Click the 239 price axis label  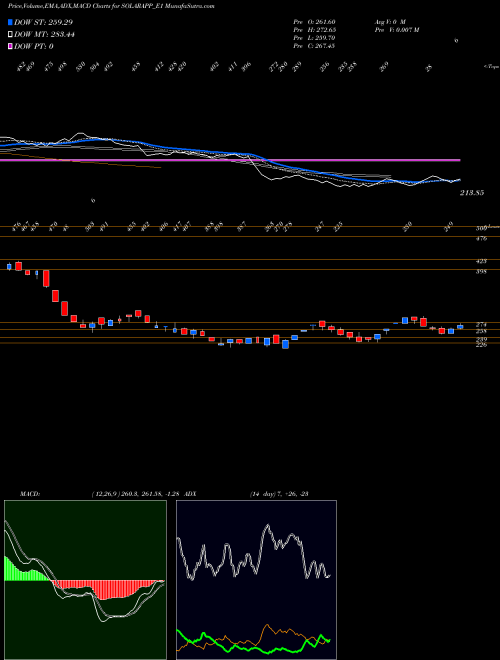tap(481, 339)
